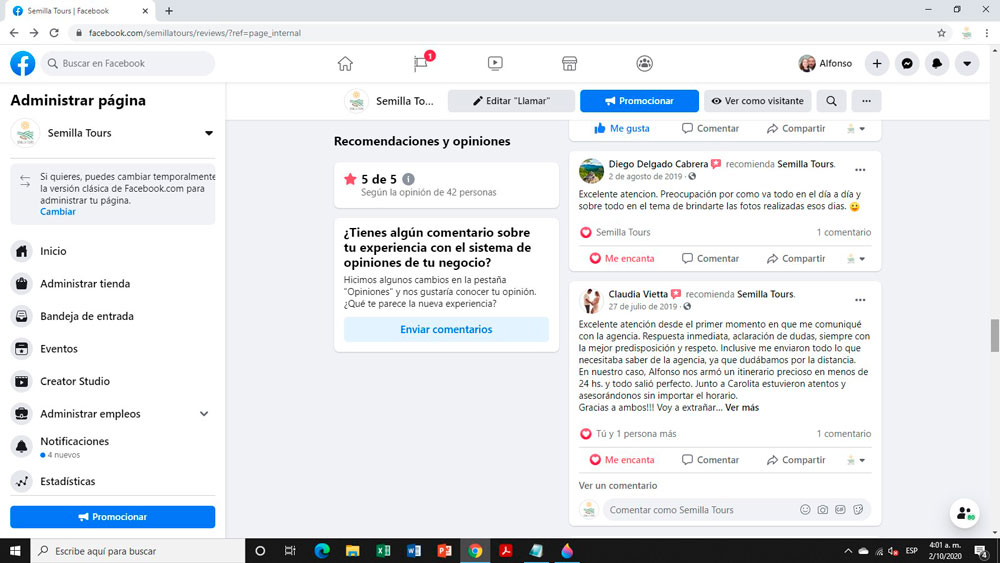
Task: Open the Windows Start menu
Action: click(15, 551)
